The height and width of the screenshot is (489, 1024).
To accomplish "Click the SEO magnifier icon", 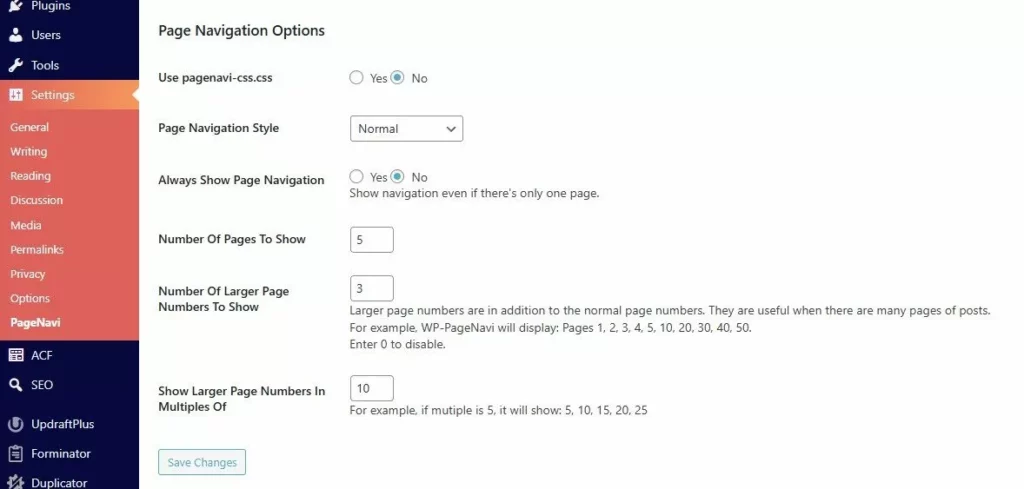I will point(15,385).
